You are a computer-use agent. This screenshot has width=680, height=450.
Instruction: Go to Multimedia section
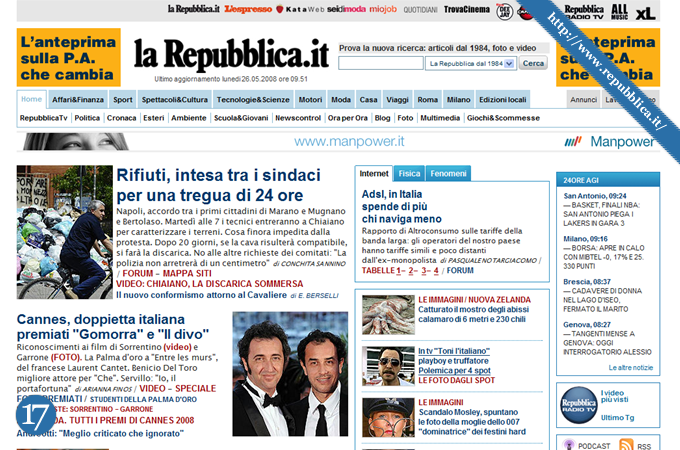click(x=440, y=118)
